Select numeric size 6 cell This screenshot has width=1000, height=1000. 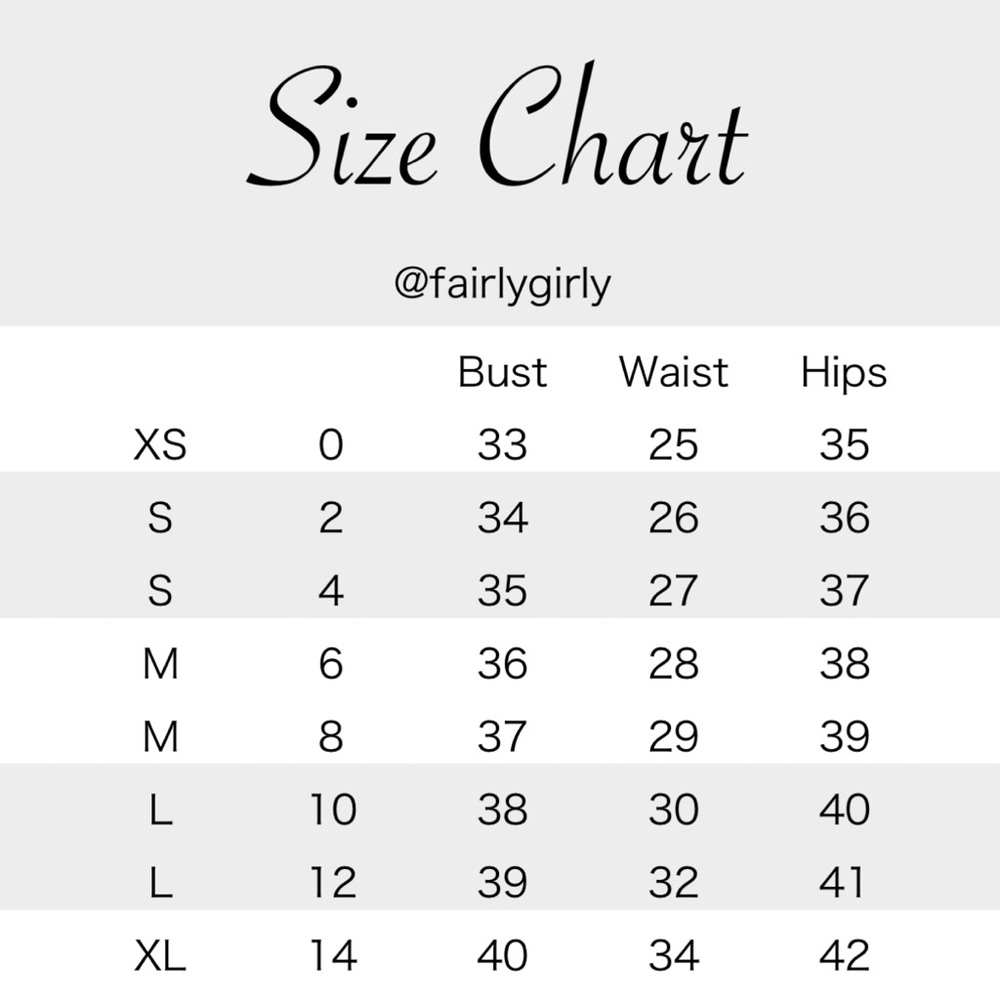[331, 664]
